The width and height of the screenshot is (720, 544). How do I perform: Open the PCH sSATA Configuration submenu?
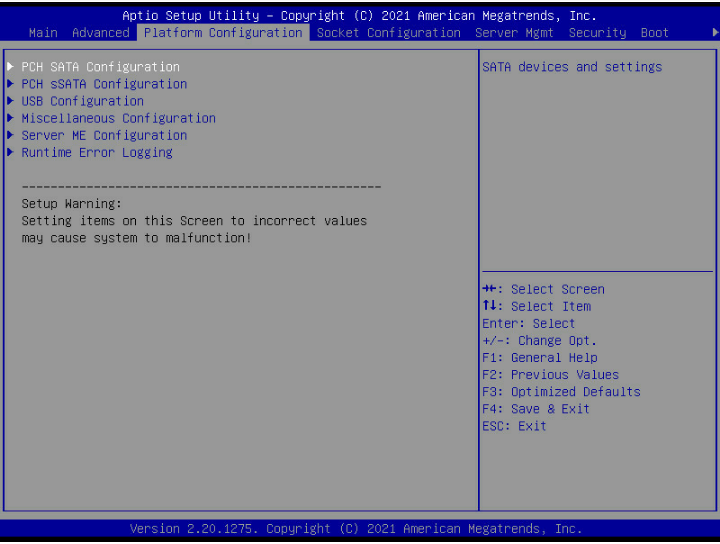coord(104,84)
